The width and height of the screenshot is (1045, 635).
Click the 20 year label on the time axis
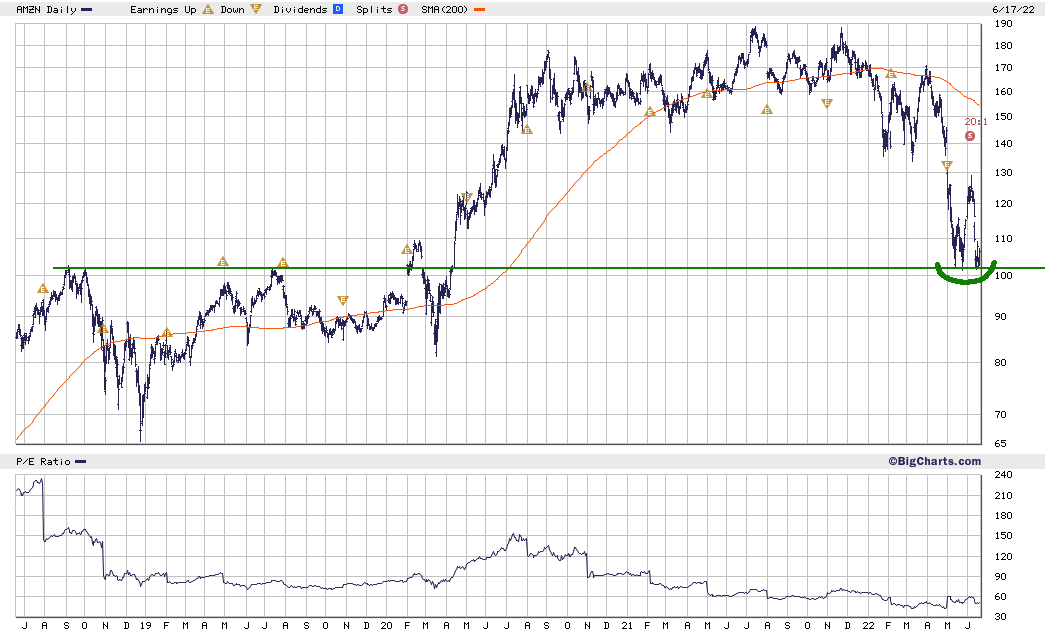387,626
